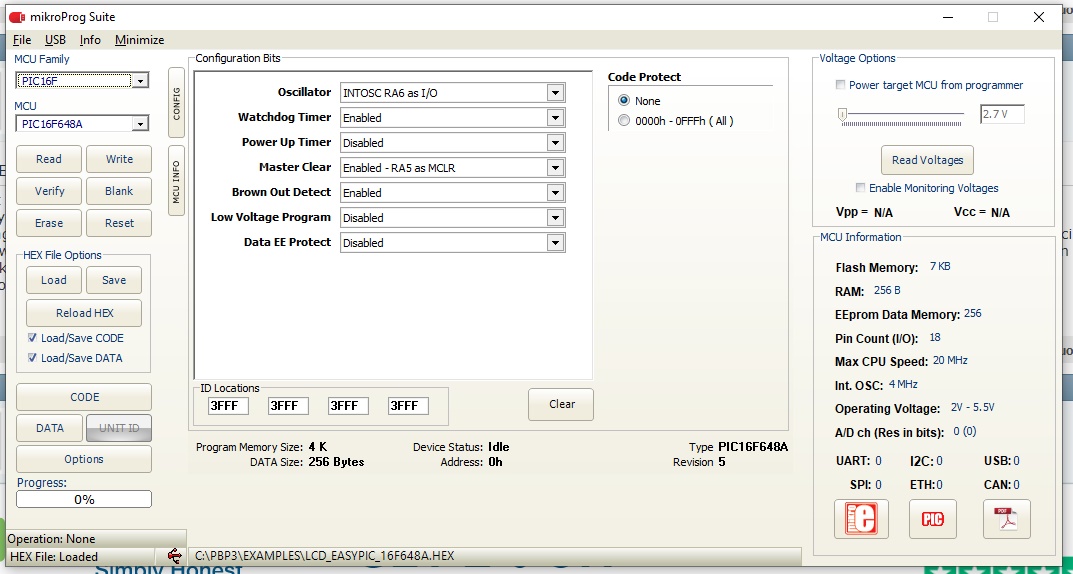Viewport: 1073px width, 574px height.
Task: Click the red PIC icon button
Action: [933, 519]
